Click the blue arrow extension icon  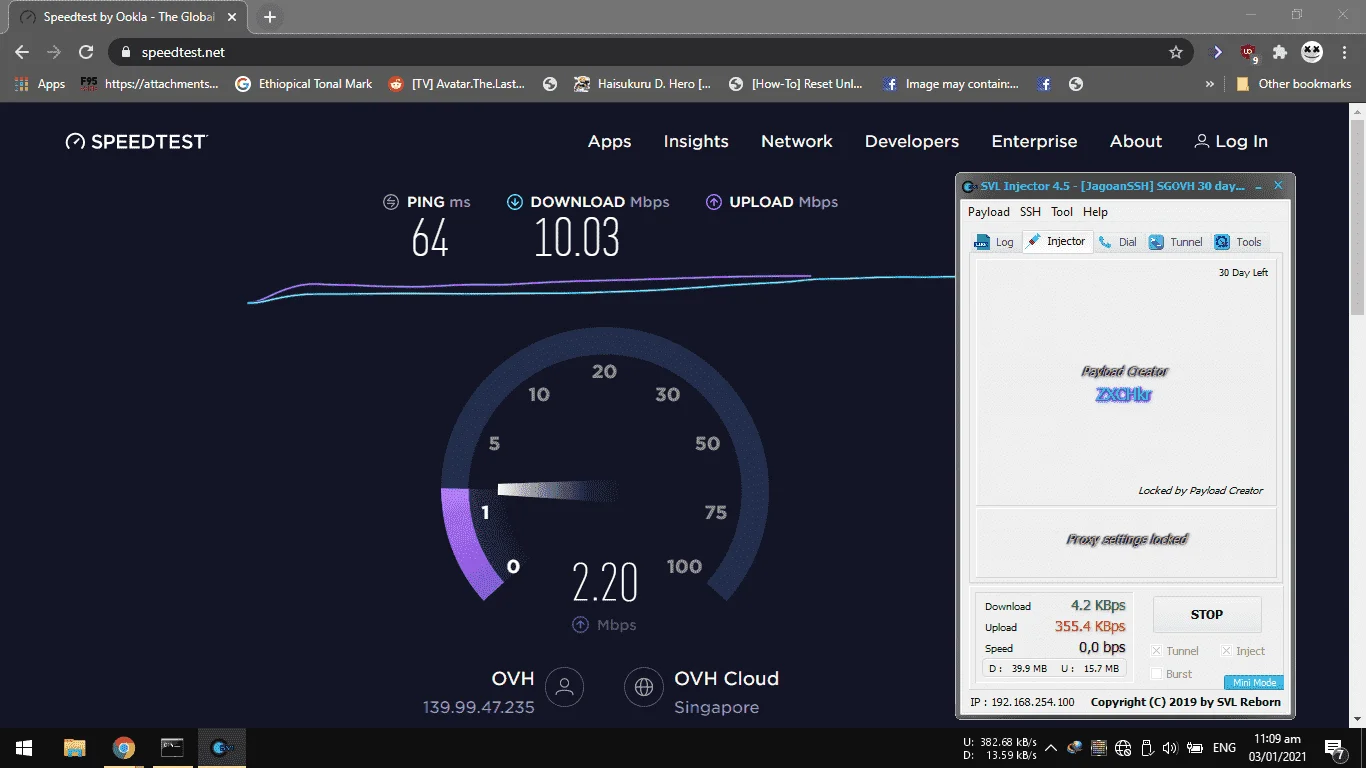pyautogui.click(x=1217, y=52)
